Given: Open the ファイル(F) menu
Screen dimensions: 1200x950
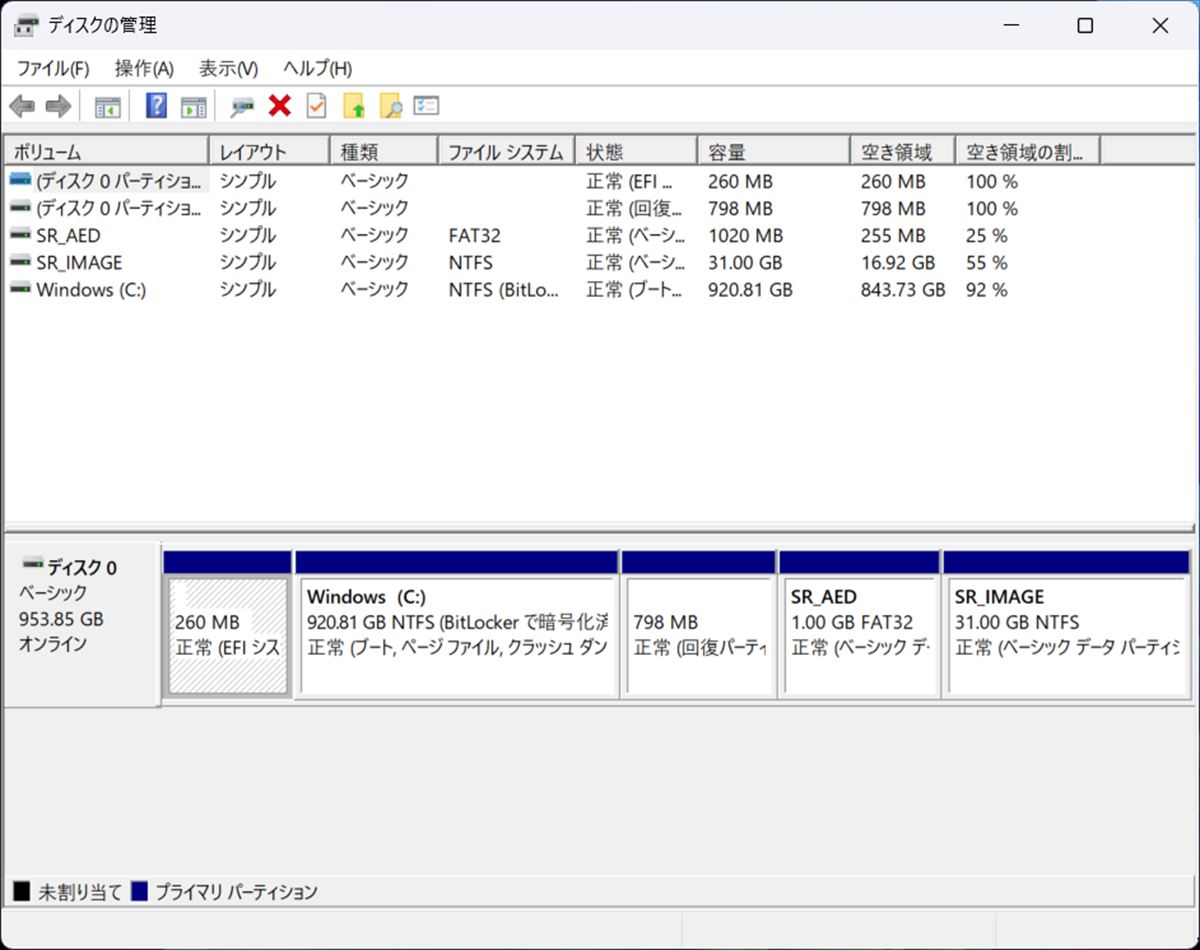Looking at the screenshot, I should (53, 68).
